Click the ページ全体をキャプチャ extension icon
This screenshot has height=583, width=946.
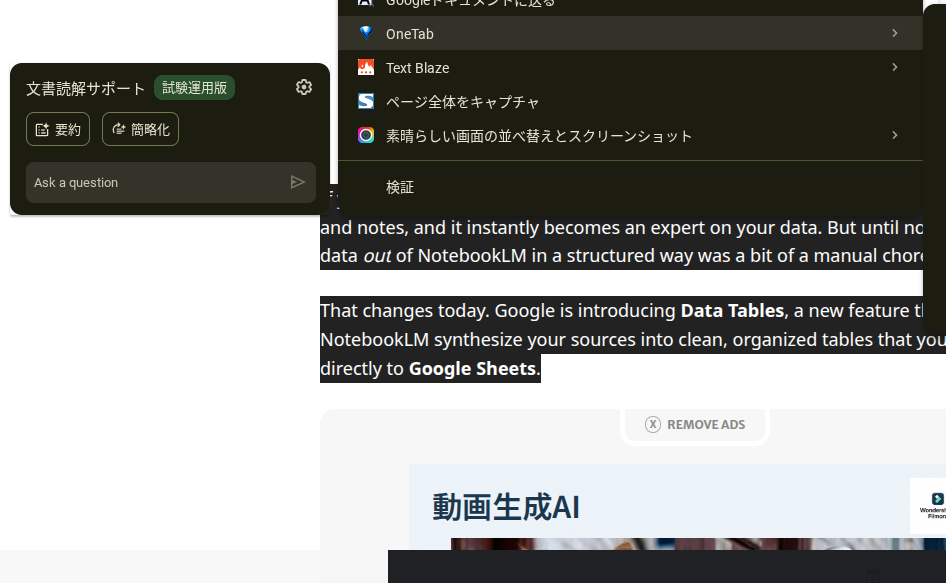tap(366, 102)
